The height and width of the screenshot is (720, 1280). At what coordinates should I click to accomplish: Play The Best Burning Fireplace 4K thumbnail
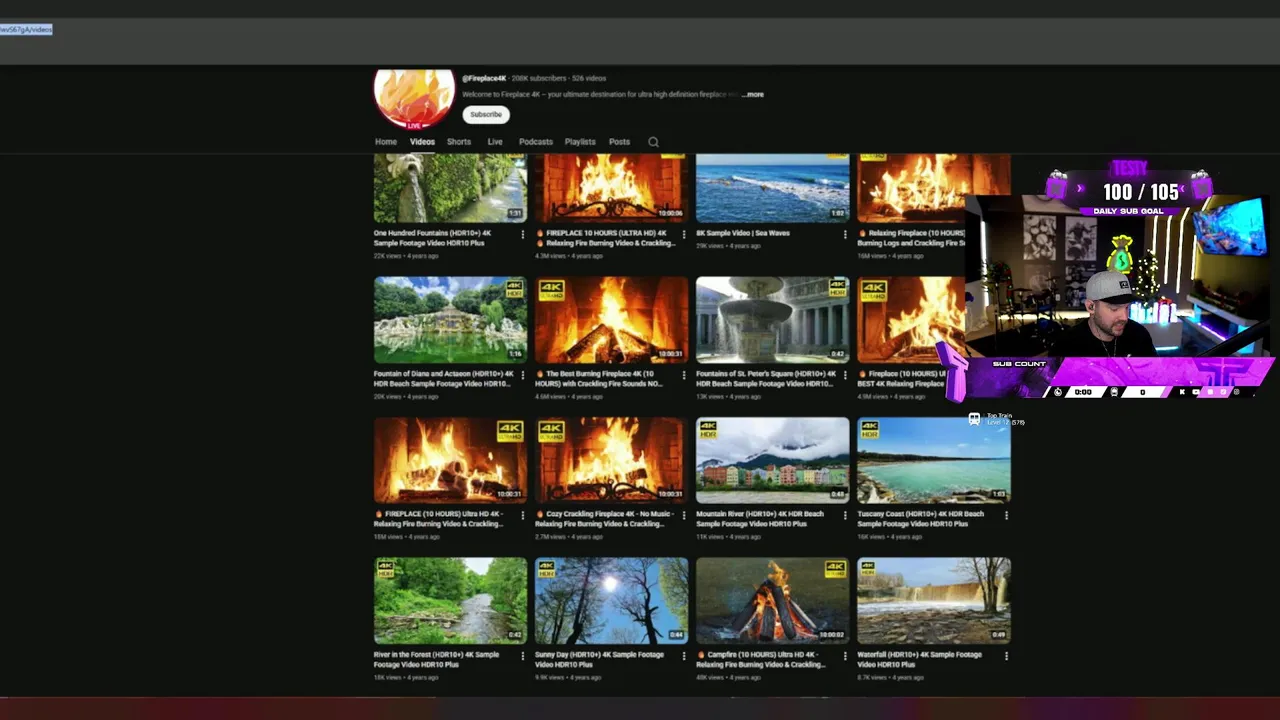(x=611, y=320)
